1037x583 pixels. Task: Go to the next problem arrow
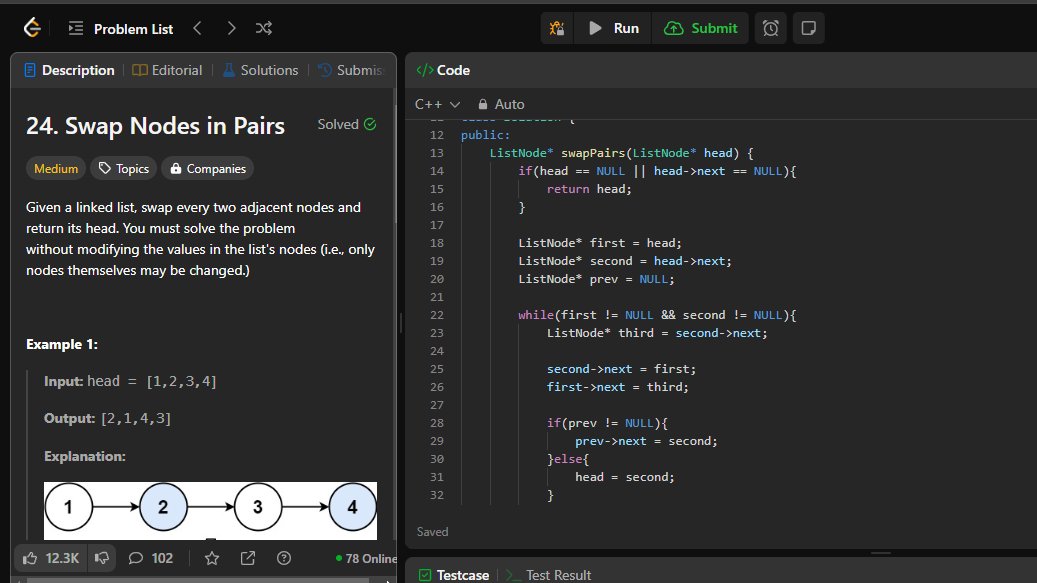click(x=231, y=28)
